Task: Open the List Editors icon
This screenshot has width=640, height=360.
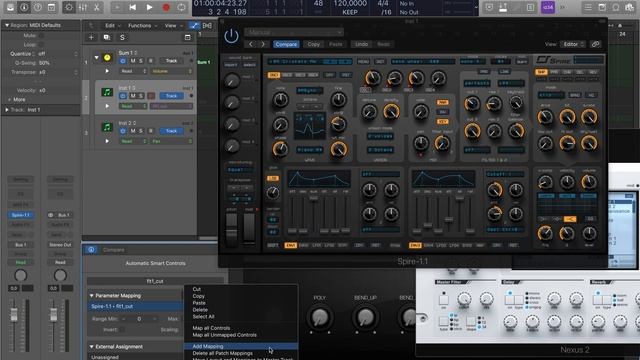Action: point(588,7)
